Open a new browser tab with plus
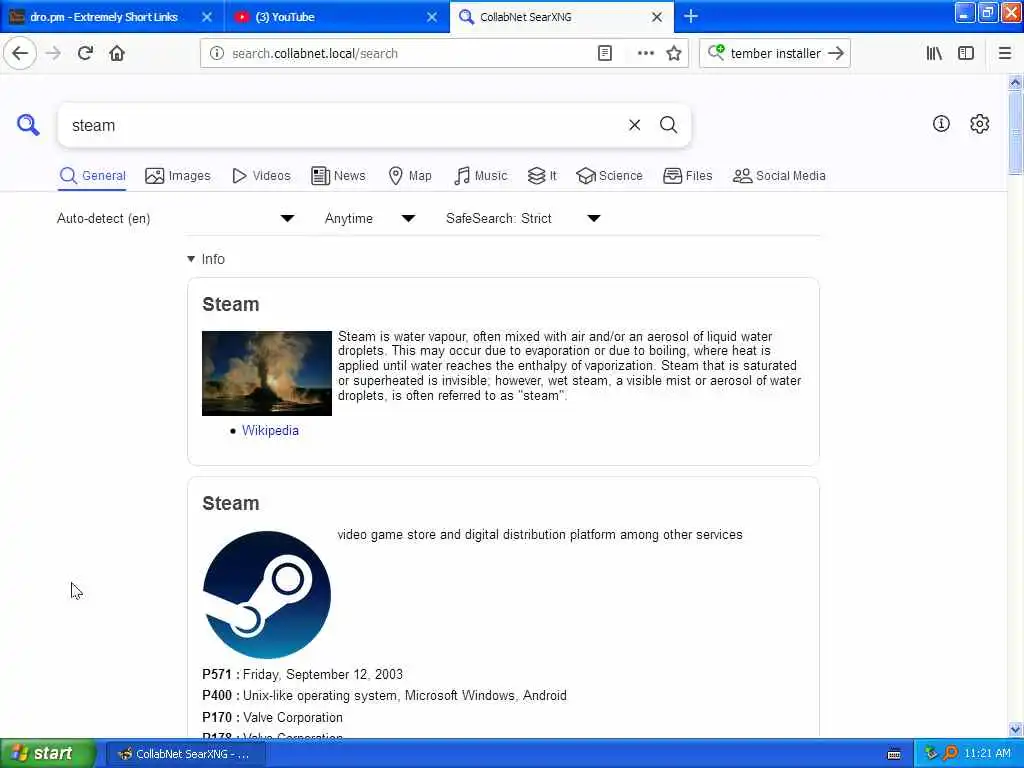Screen dimensions: 1024x768 point(690,16)
